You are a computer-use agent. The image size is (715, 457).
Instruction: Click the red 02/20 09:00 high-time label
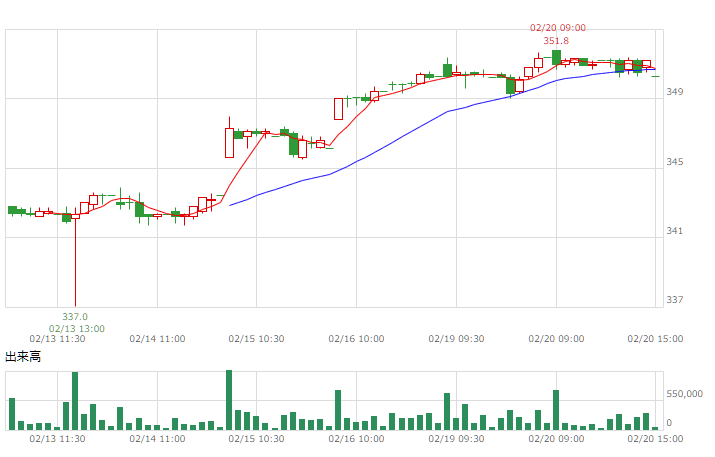558,28
